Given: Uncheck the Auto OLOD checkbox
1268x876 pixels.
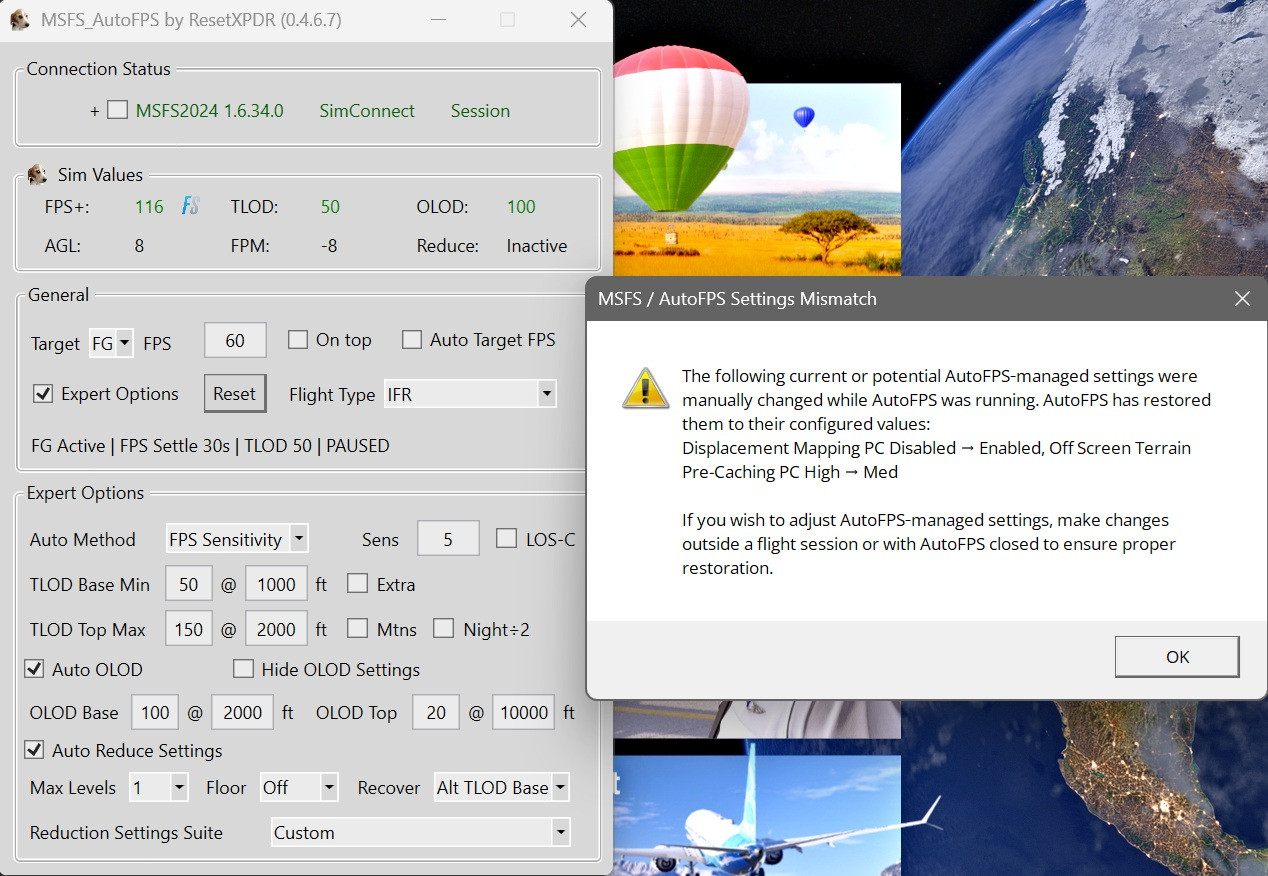Looking at the screenshot, I should coord(34,669).
